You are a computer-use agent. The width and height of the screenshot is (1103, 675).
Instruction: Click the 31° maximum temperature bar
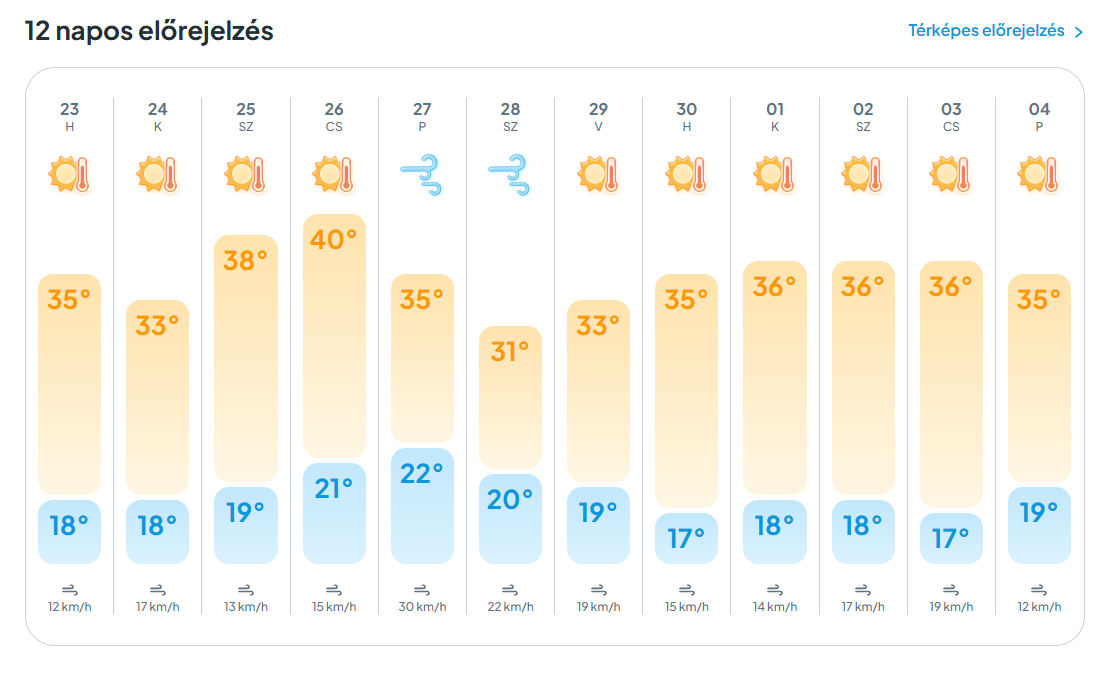pos(510,397)
